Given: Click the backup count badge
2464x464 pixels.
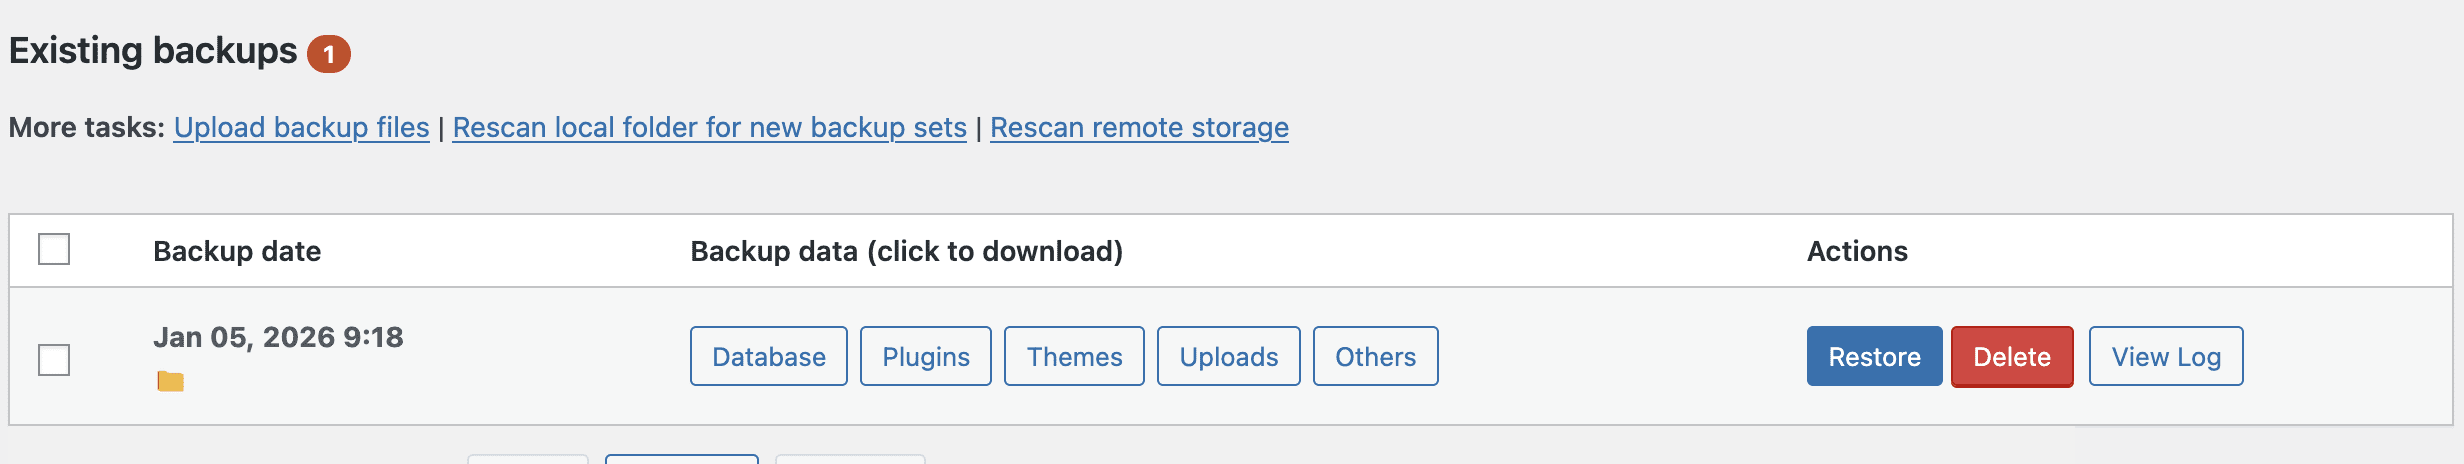Looking at the screenshot, I should pos(328,54).
